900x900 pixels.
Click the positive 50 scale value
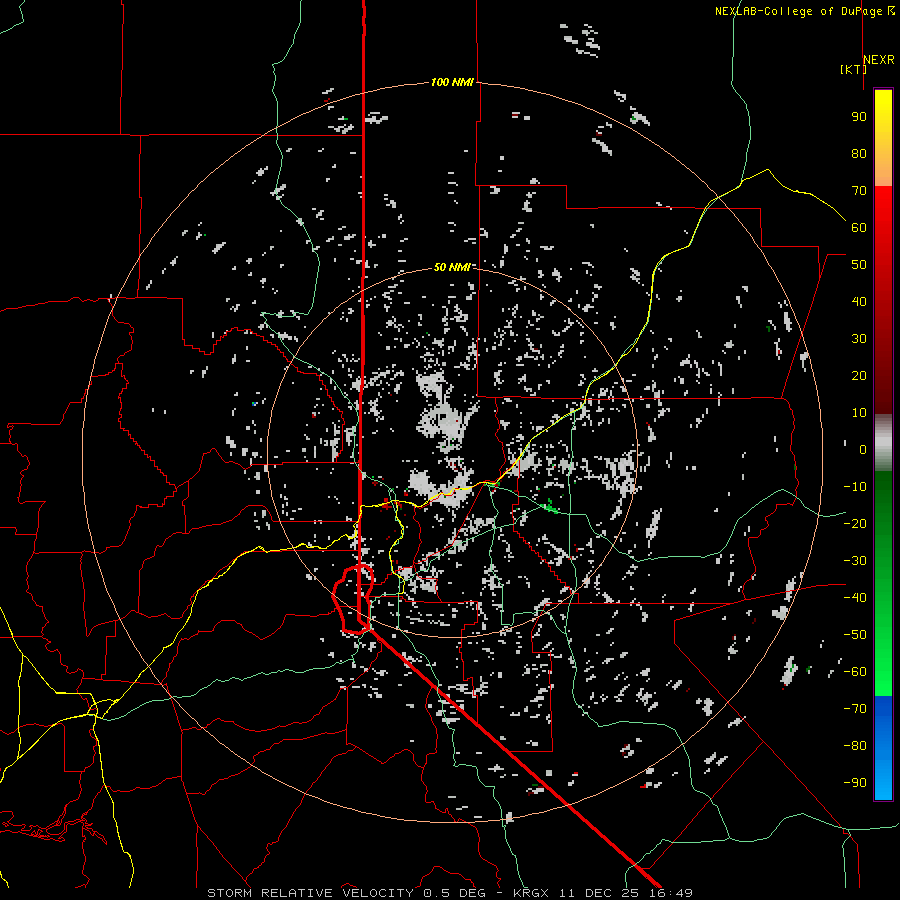pos(859,265)
